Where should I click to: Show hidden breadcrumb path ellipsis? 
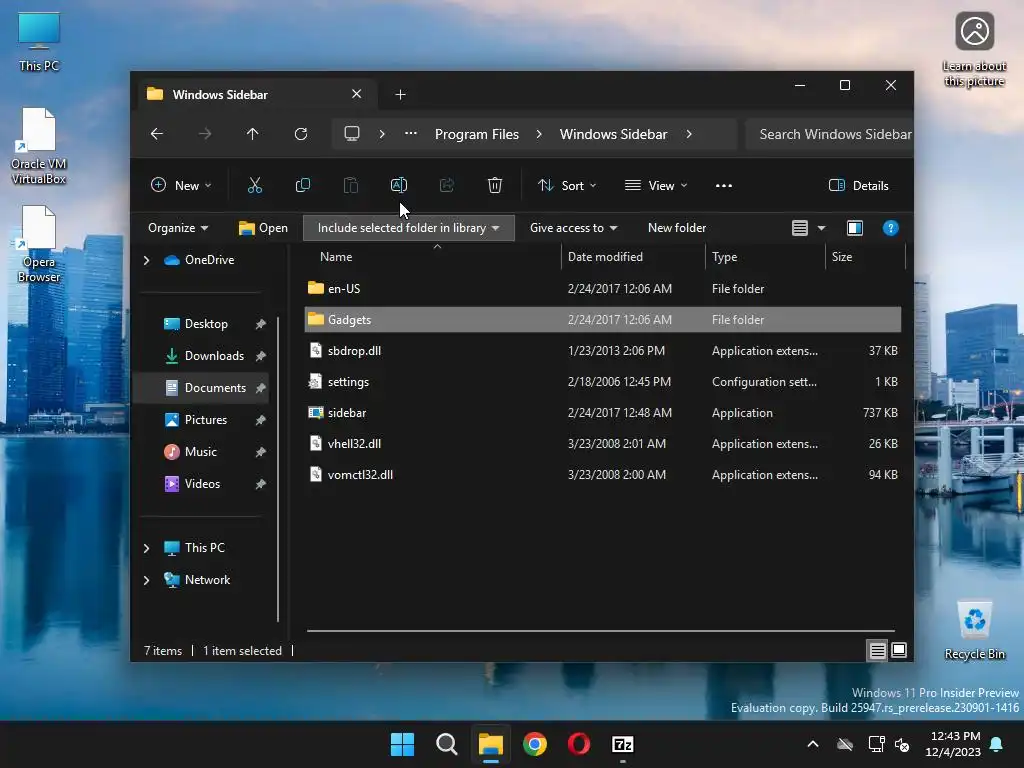(411, 133)
